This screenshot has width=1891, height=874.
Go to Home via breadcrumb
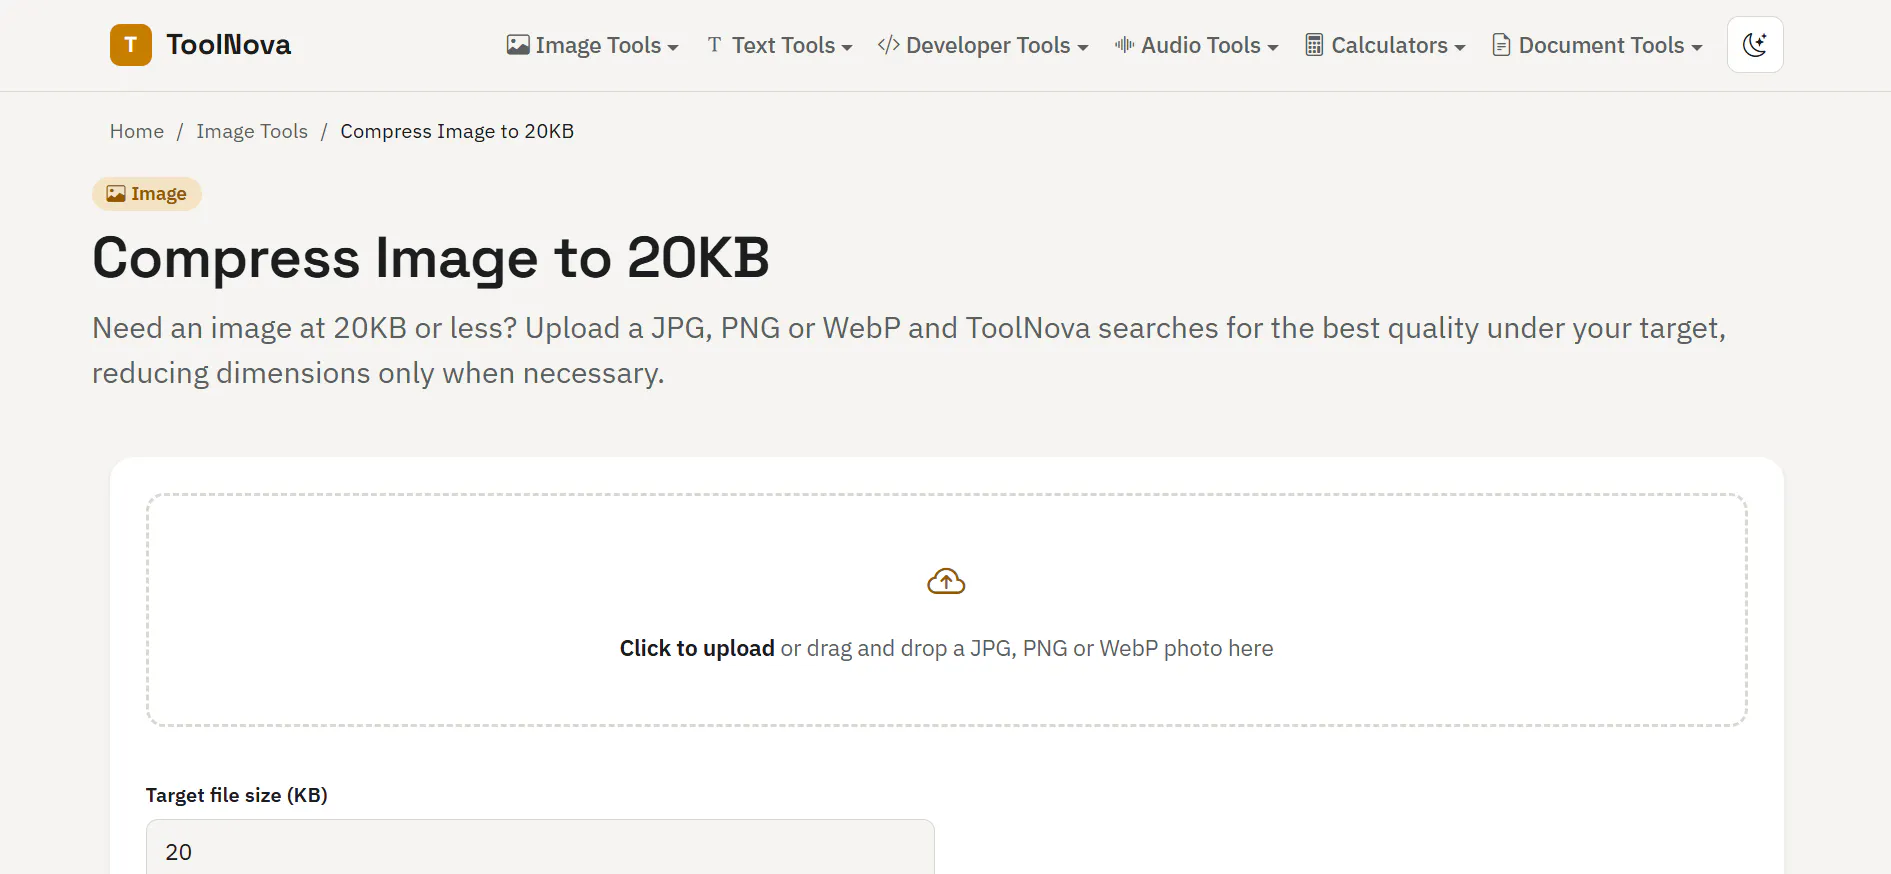pos(137,131)
